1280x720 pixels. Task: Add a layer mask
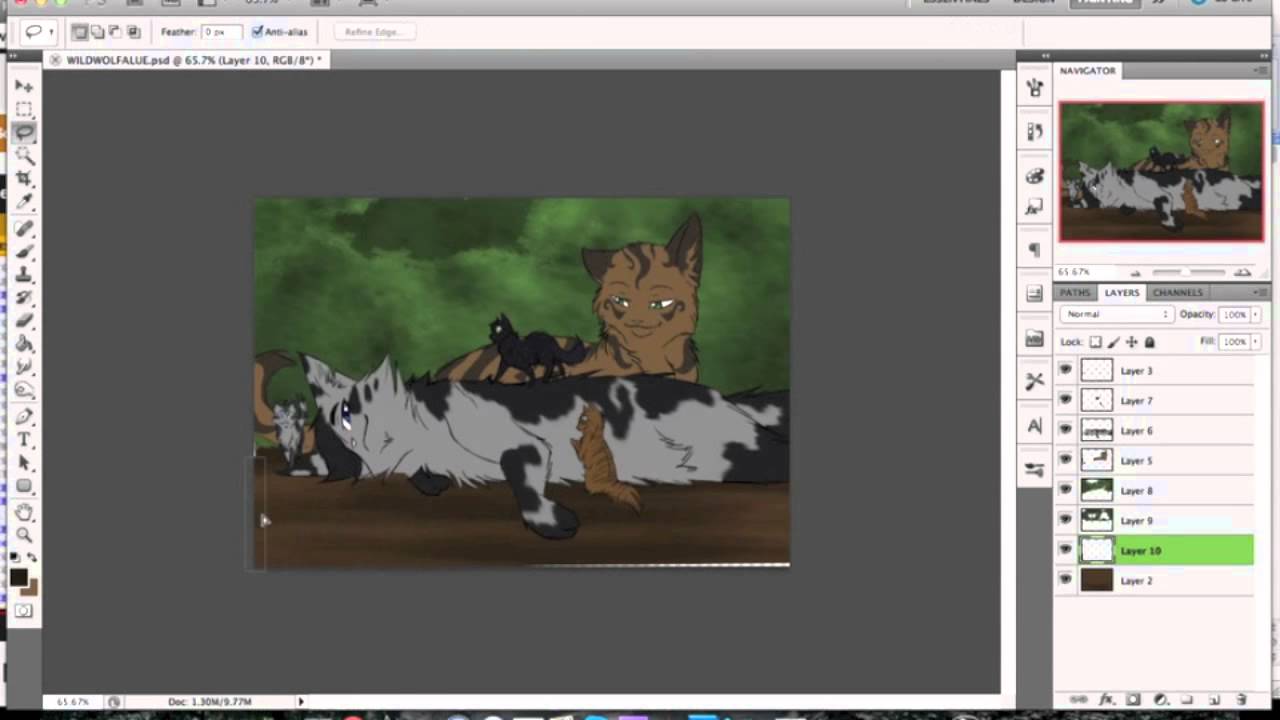(1134, 700)
